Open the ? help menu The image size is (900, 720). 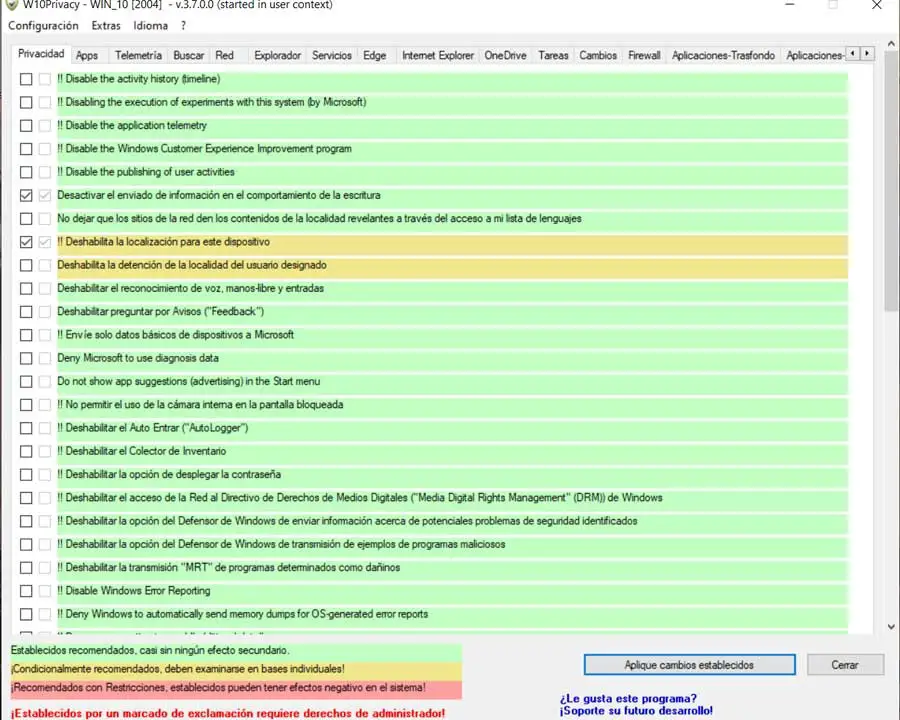(x=183, y=26)
